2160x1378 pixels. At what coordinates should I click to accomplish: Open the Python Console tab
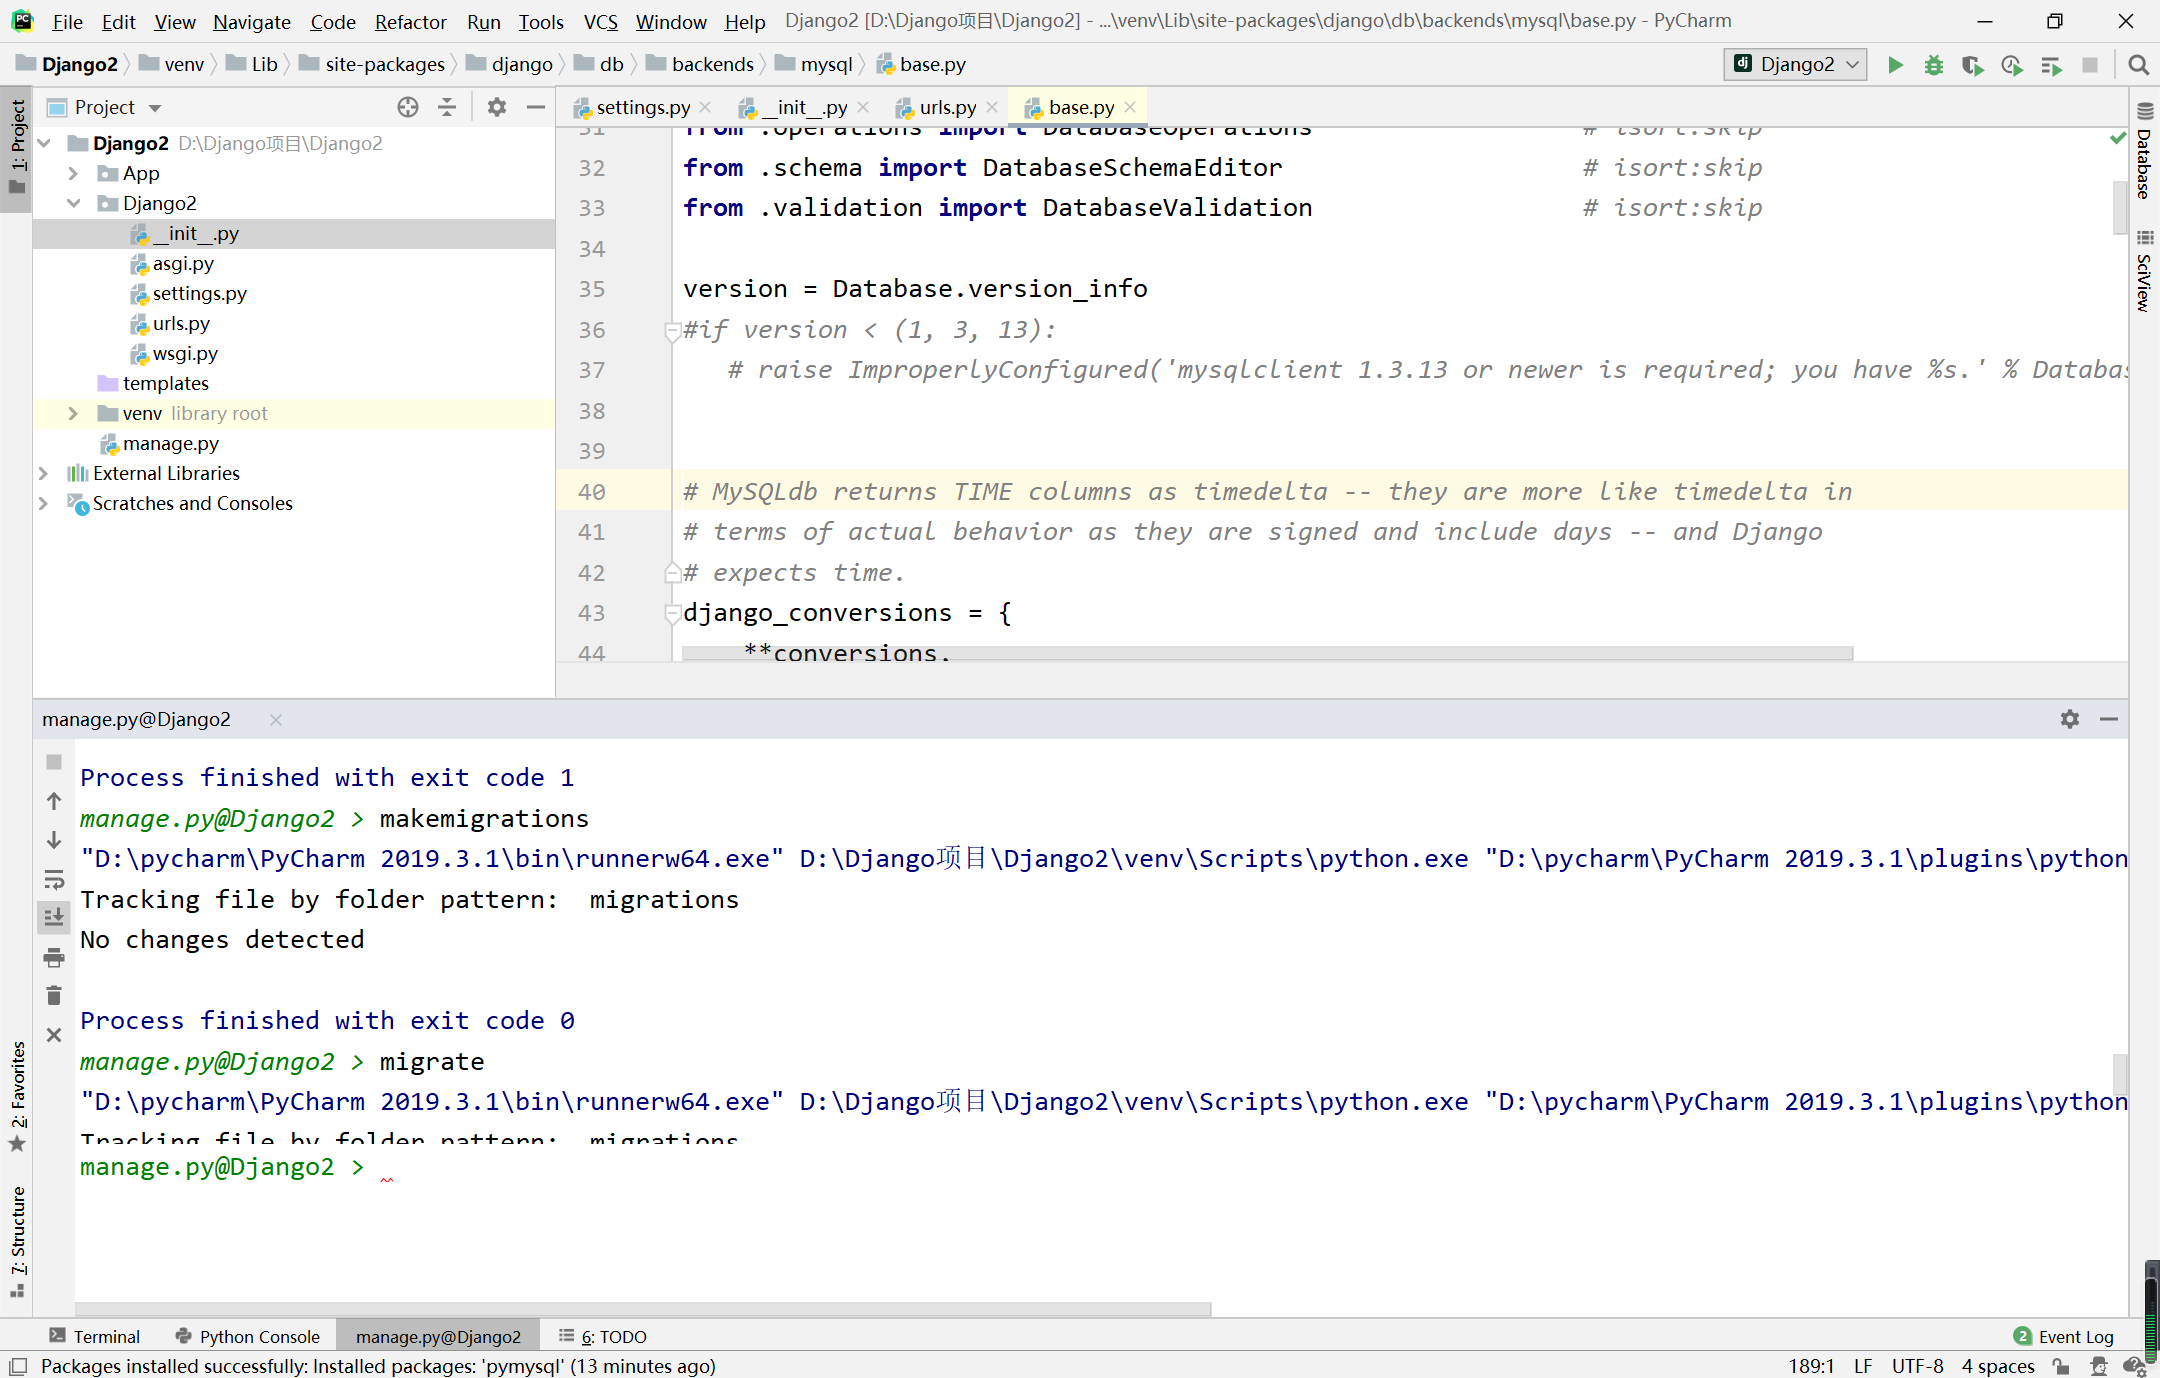[248, 1336]
